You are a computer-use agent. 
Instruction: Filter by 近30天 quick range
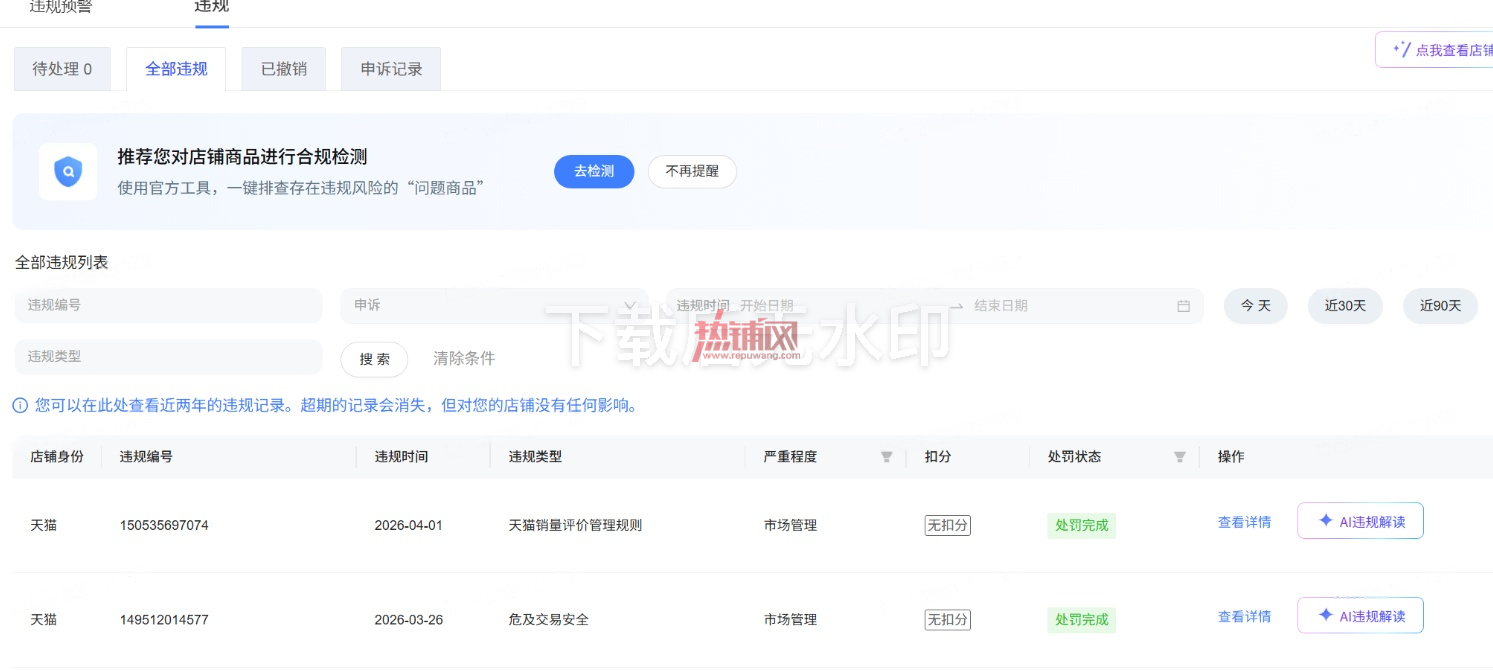point(1345,306)
